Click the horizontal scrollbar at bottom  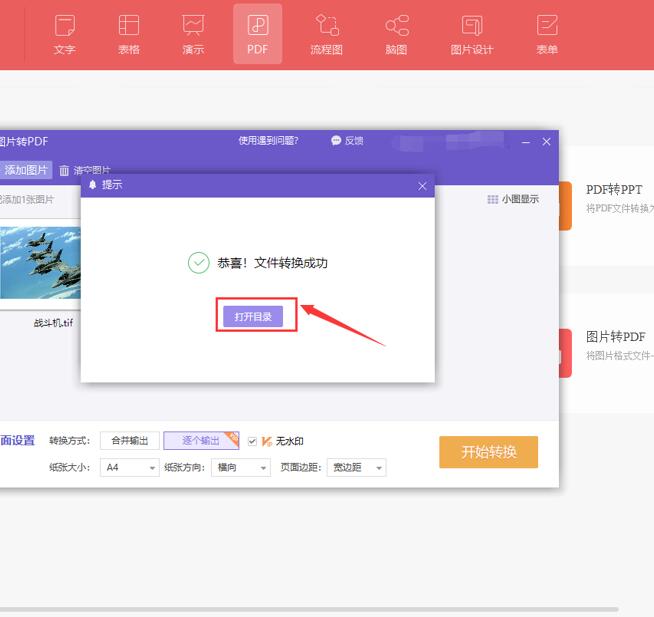point(309,610)
